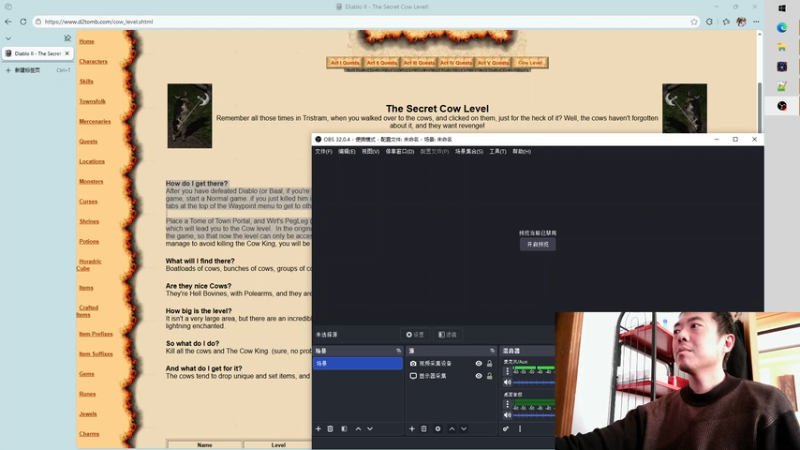
Task: Open Act IV Quests tab on webpage
Action: click(456, 63)
